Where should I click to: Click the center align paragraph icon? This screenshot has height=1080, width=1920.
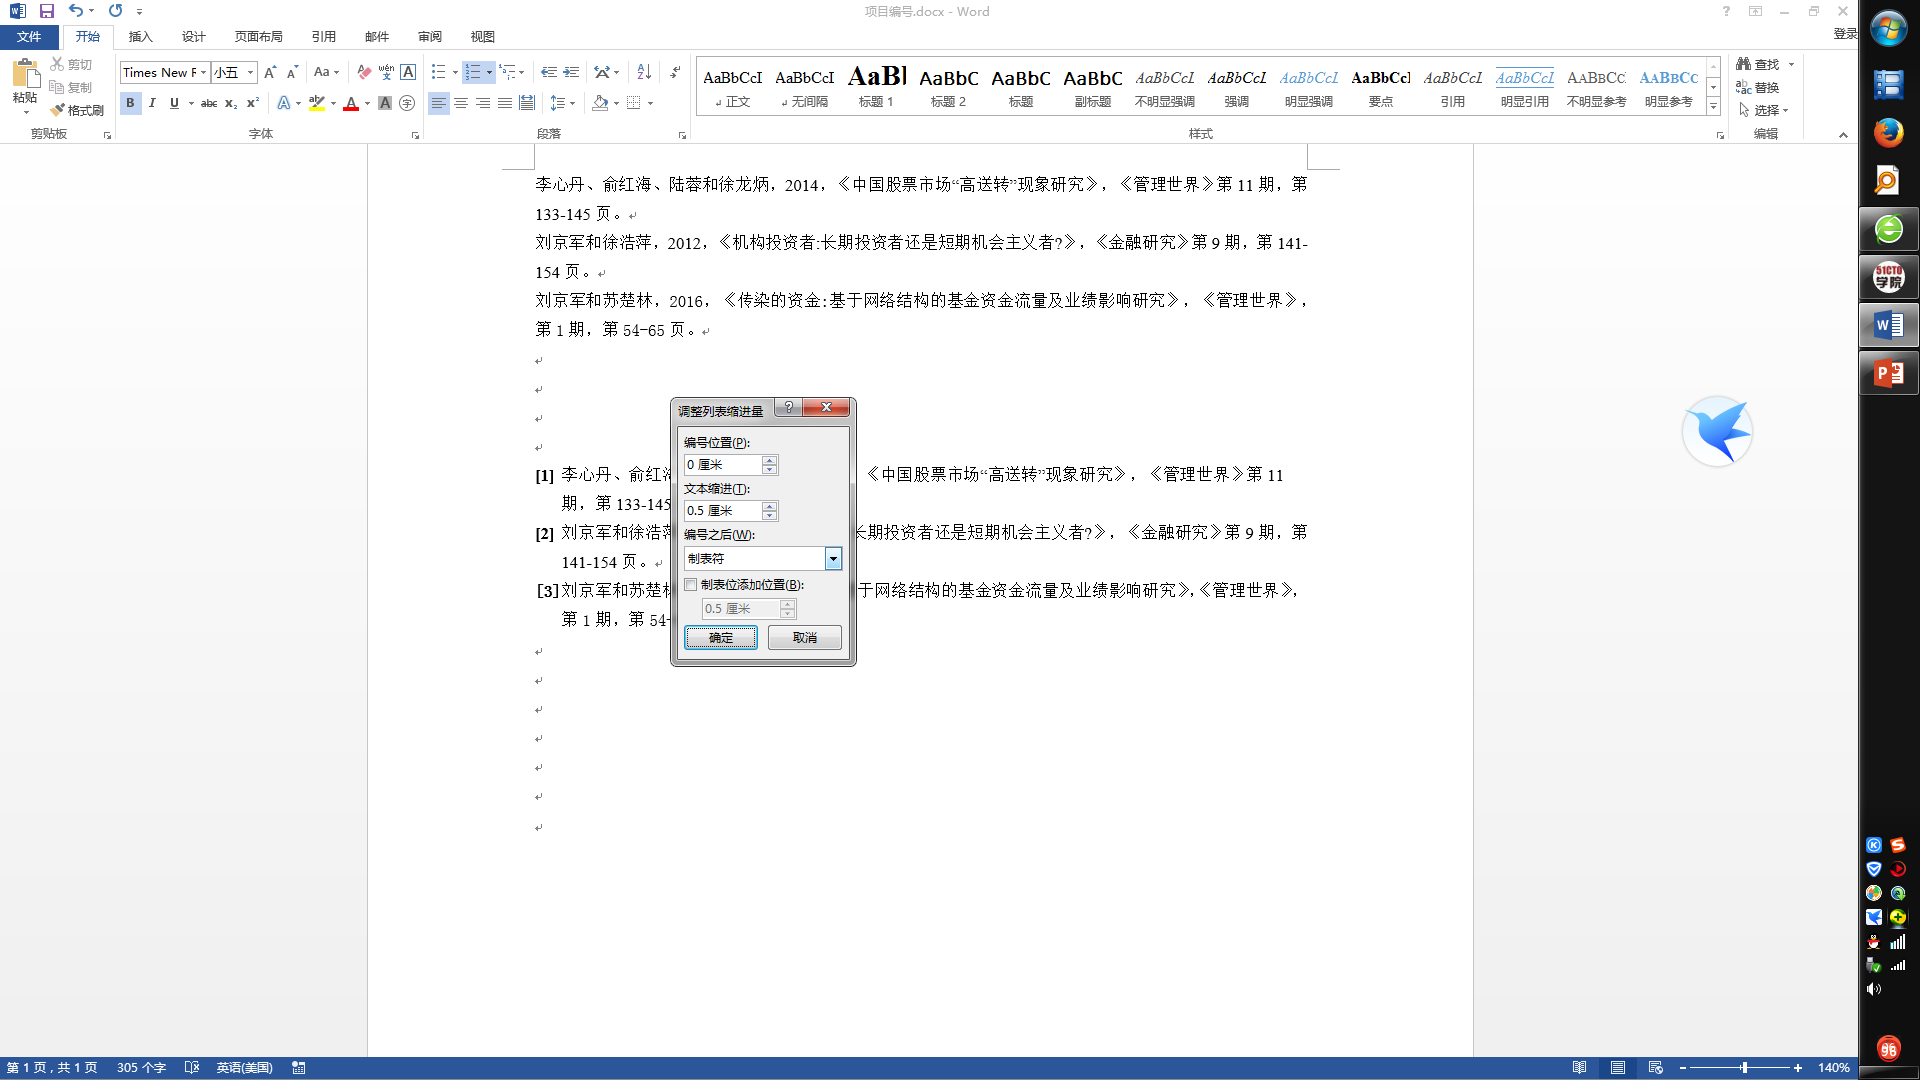(461, 103)
